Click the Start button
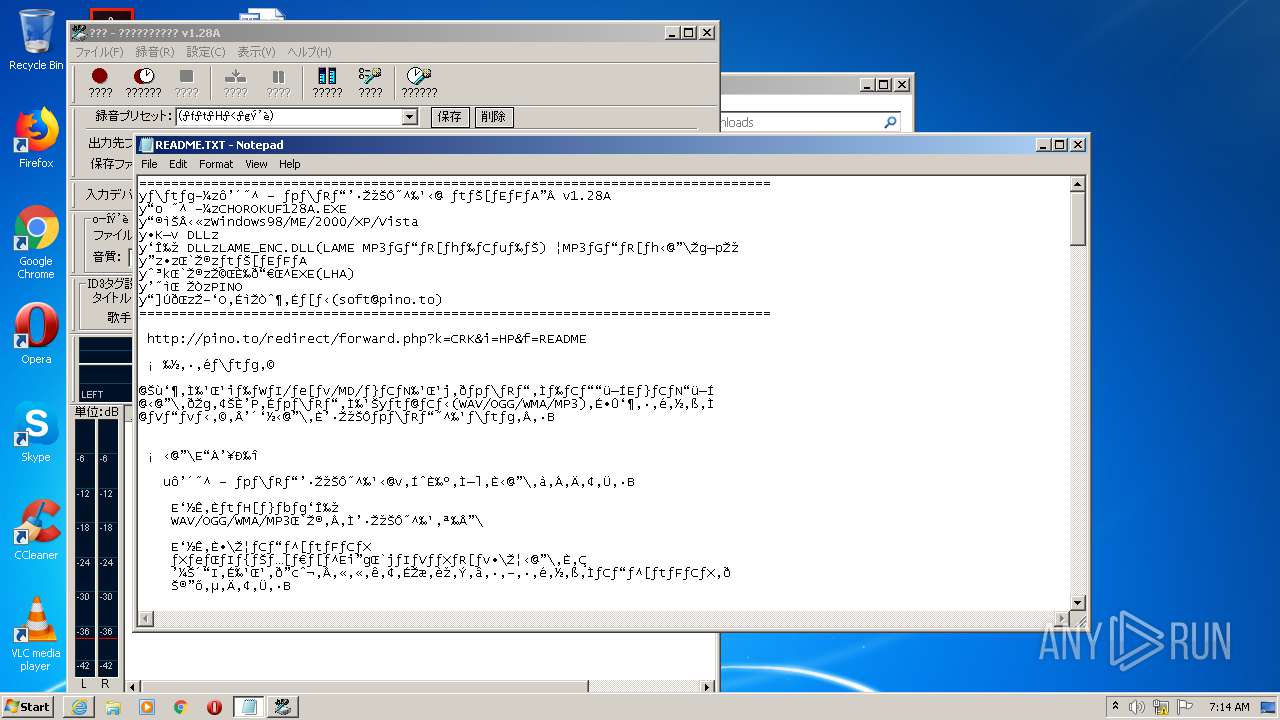Image resolution: width=1280 pixels, height=720 pixels. coord(28,706)
